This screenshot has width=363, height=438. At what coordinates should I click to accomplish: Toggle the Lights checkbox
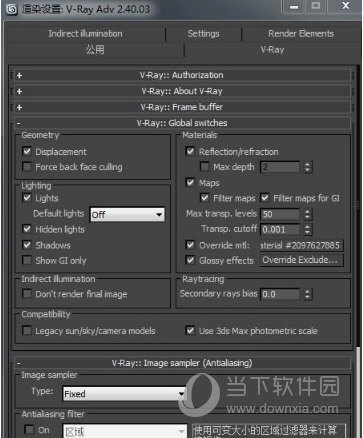pos(27,198)
